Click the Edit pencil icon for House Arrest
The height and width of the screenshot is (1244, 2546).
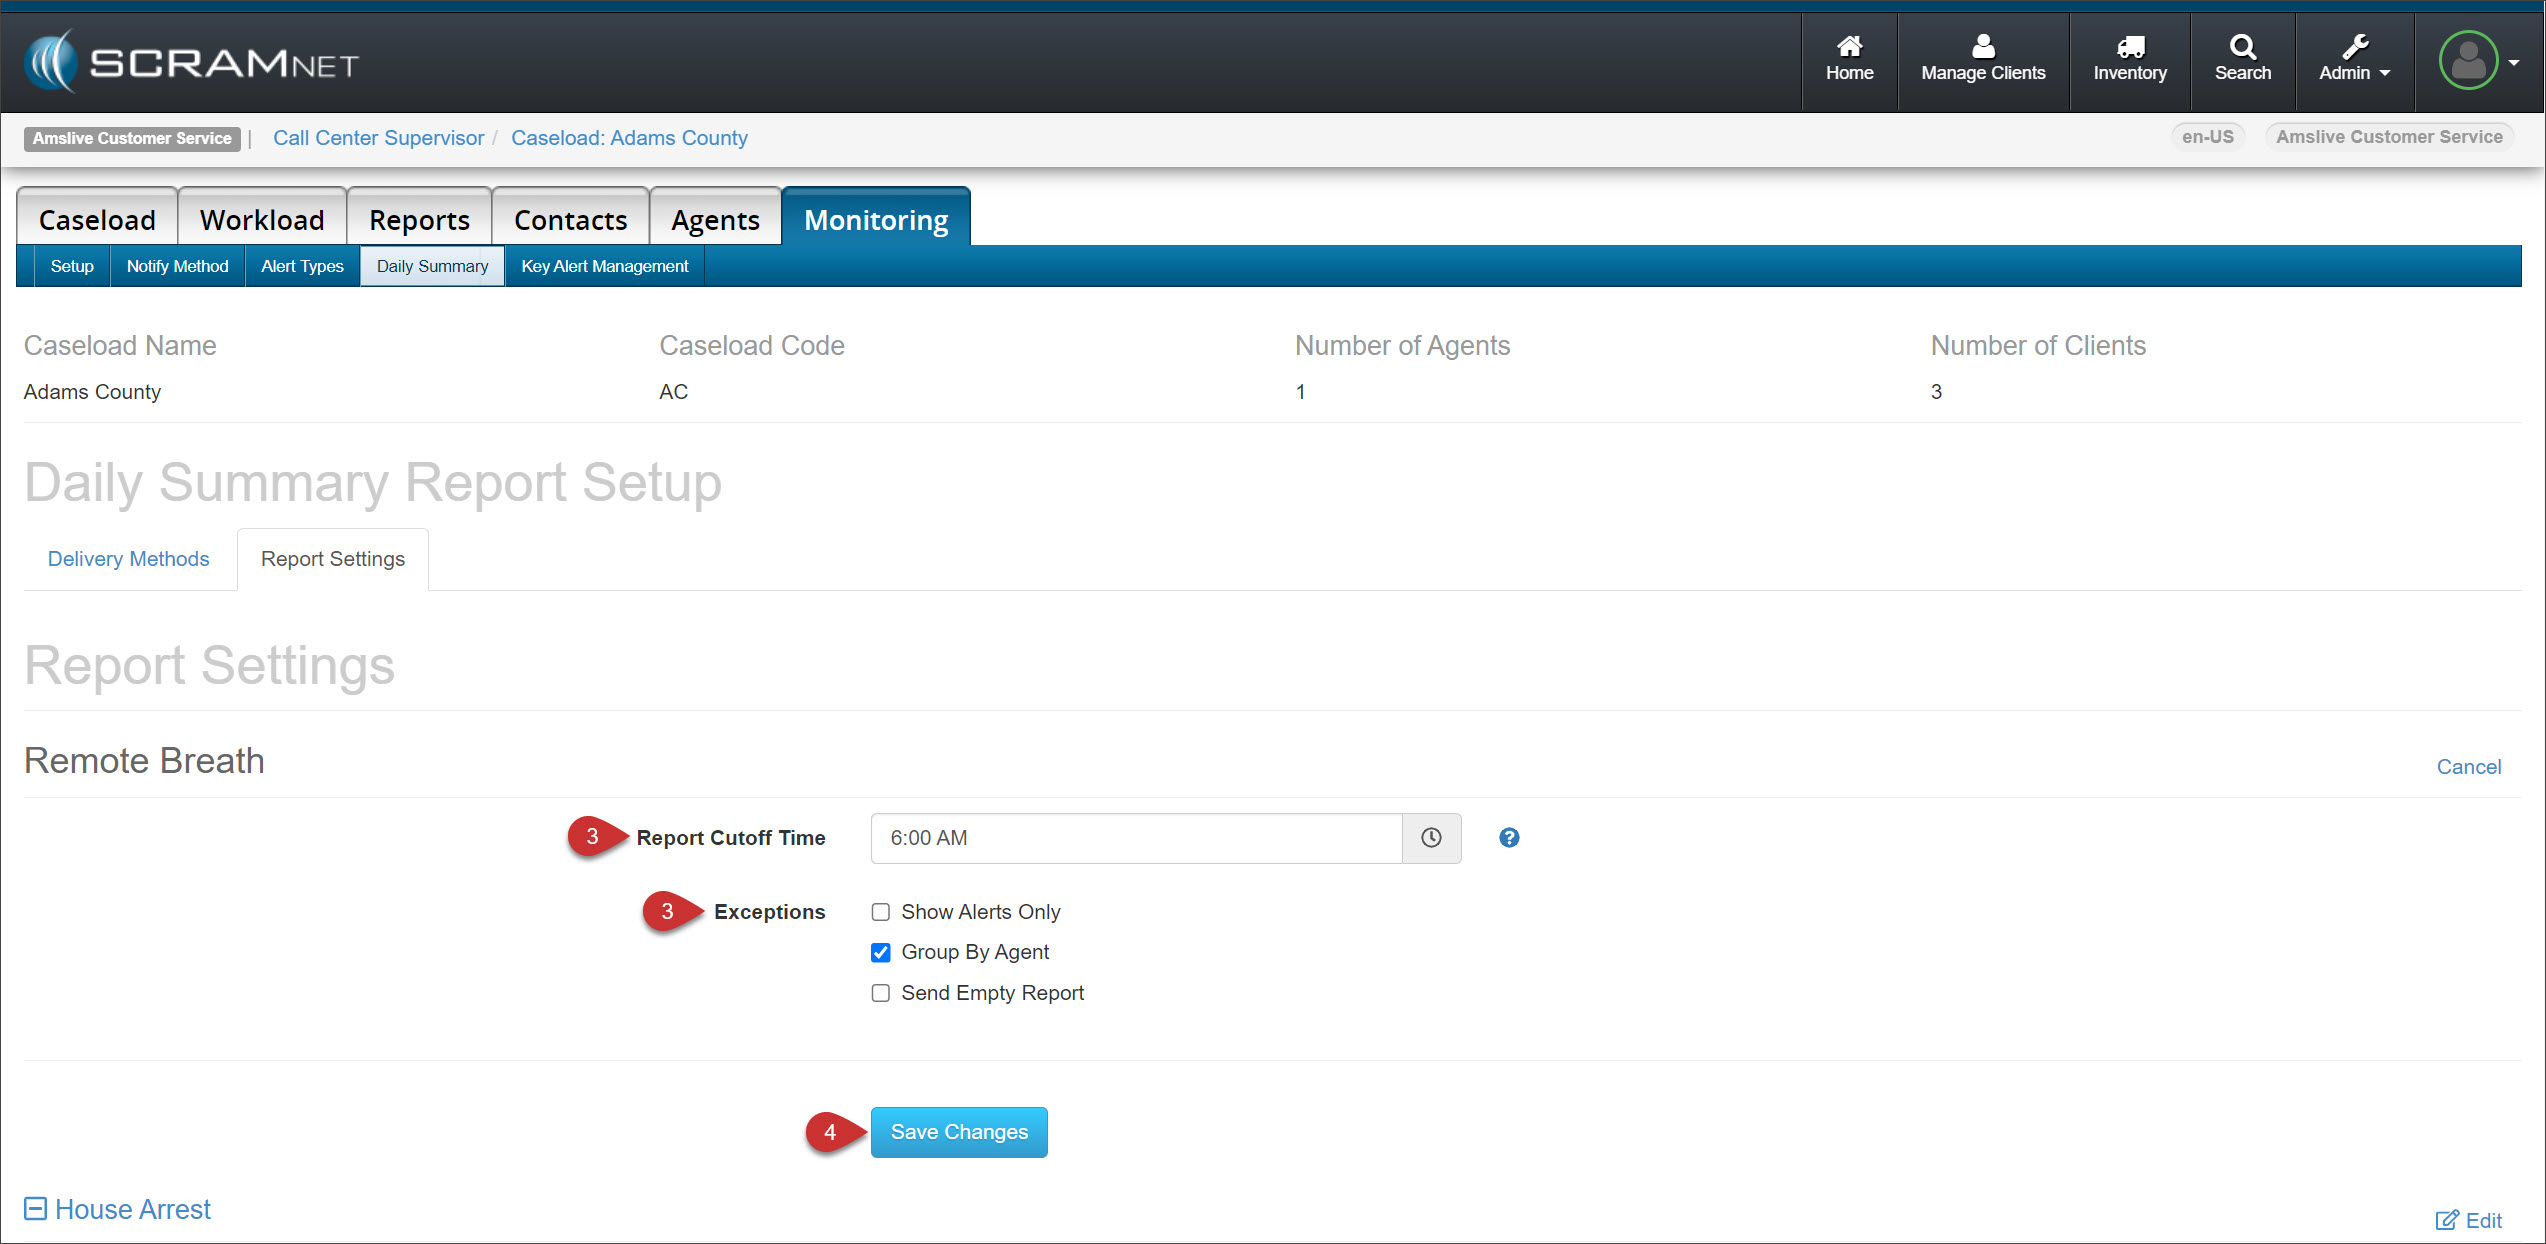(2446, 1220)
